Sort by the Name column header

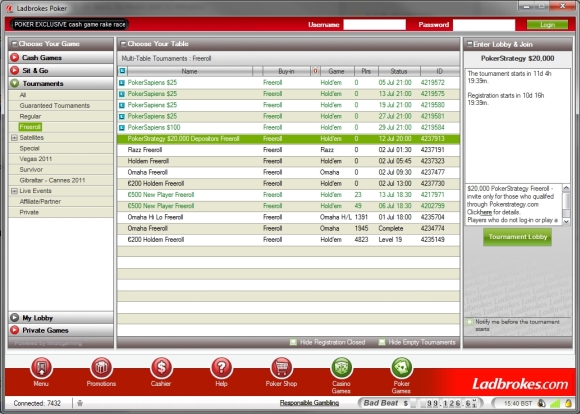coord(189,71)
